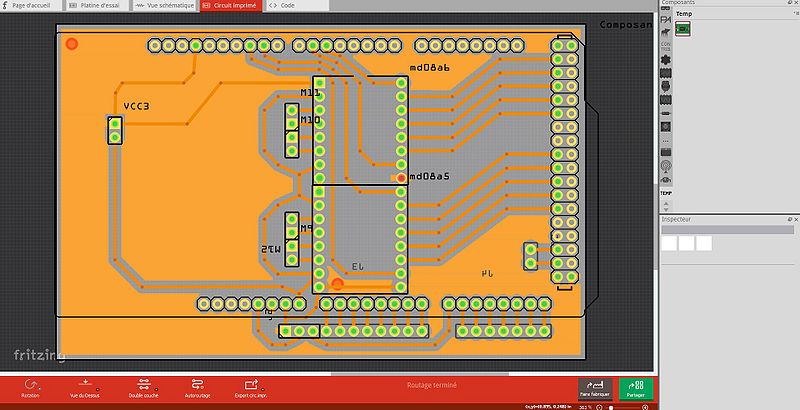Viewport: 800px width, 410px height.
Task: Select the TEMP parts bin icon
Action: click(665, 192)
